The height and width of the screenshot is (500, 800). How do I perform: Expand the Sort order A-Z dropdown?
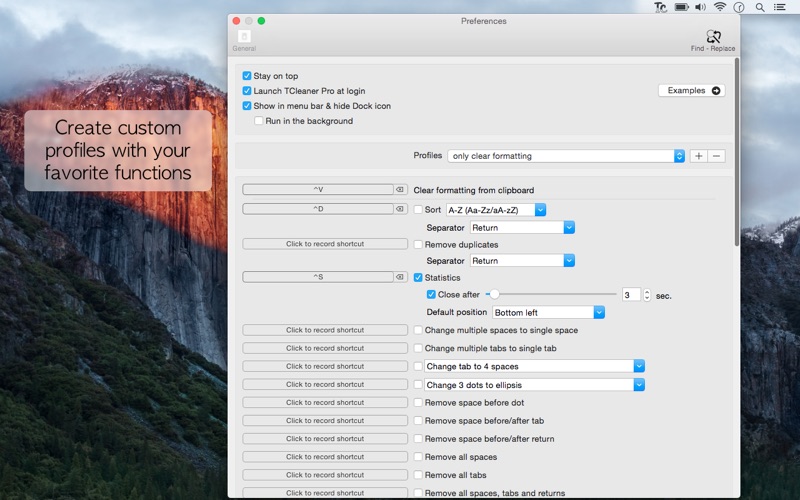pyautogui.click(x=496, y=210)
